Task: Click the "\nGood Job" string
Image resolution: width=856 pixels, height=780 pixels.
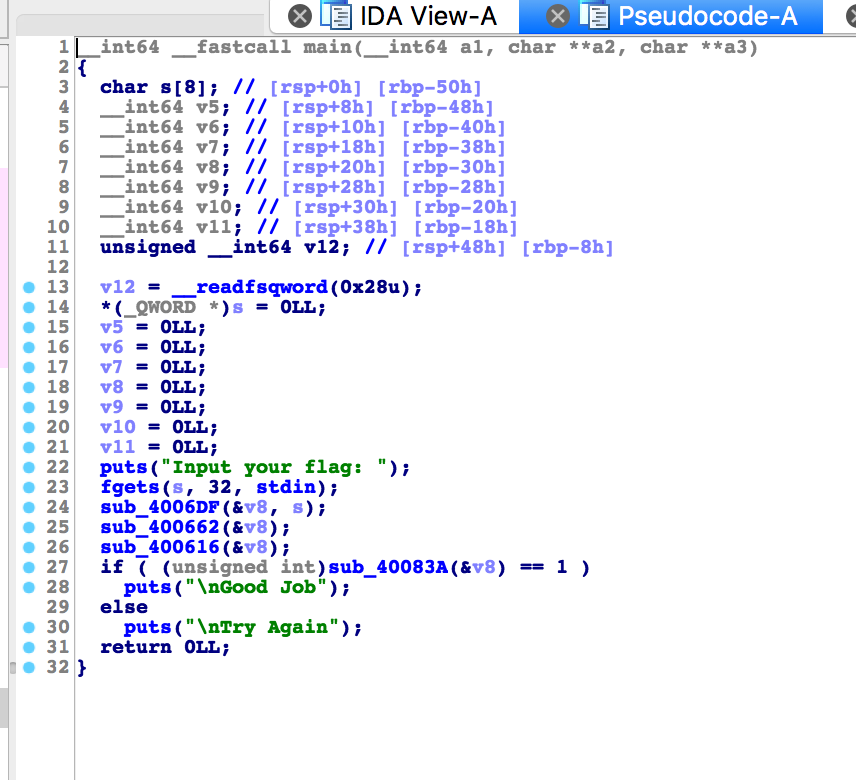Action: pyautogui.click(x=255, y=587)
